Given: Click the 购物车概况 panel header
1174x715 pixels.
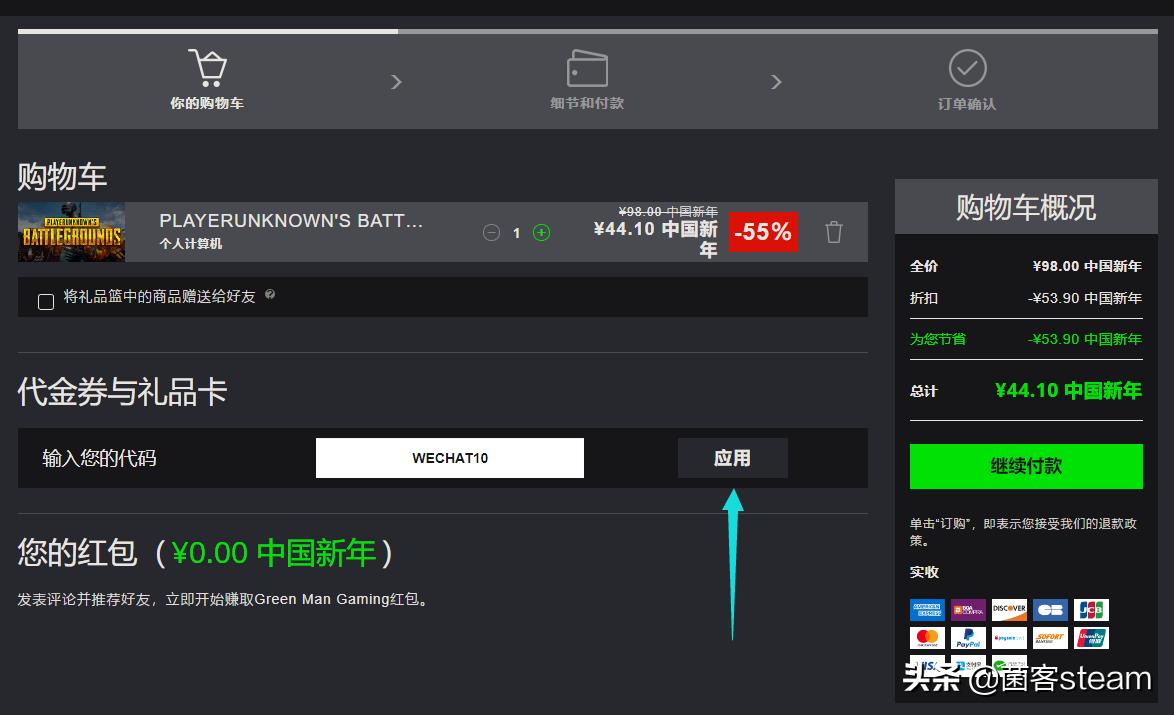Looking at the screenshot, I should click(x=1026, y=207).
